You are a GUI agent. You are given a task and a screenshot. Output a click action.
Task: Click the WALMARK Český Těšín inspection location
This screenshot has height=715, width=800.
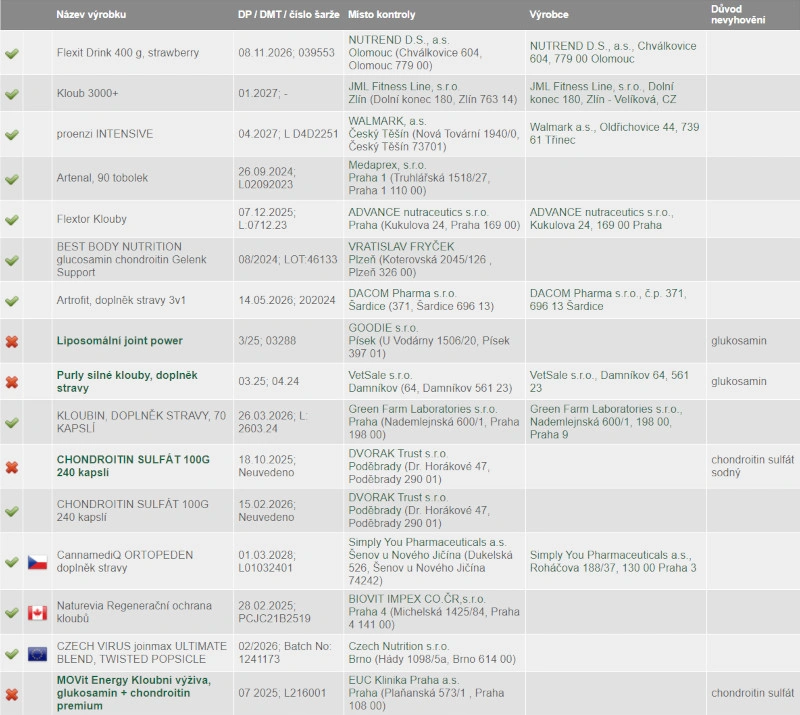tap(434, 134)
